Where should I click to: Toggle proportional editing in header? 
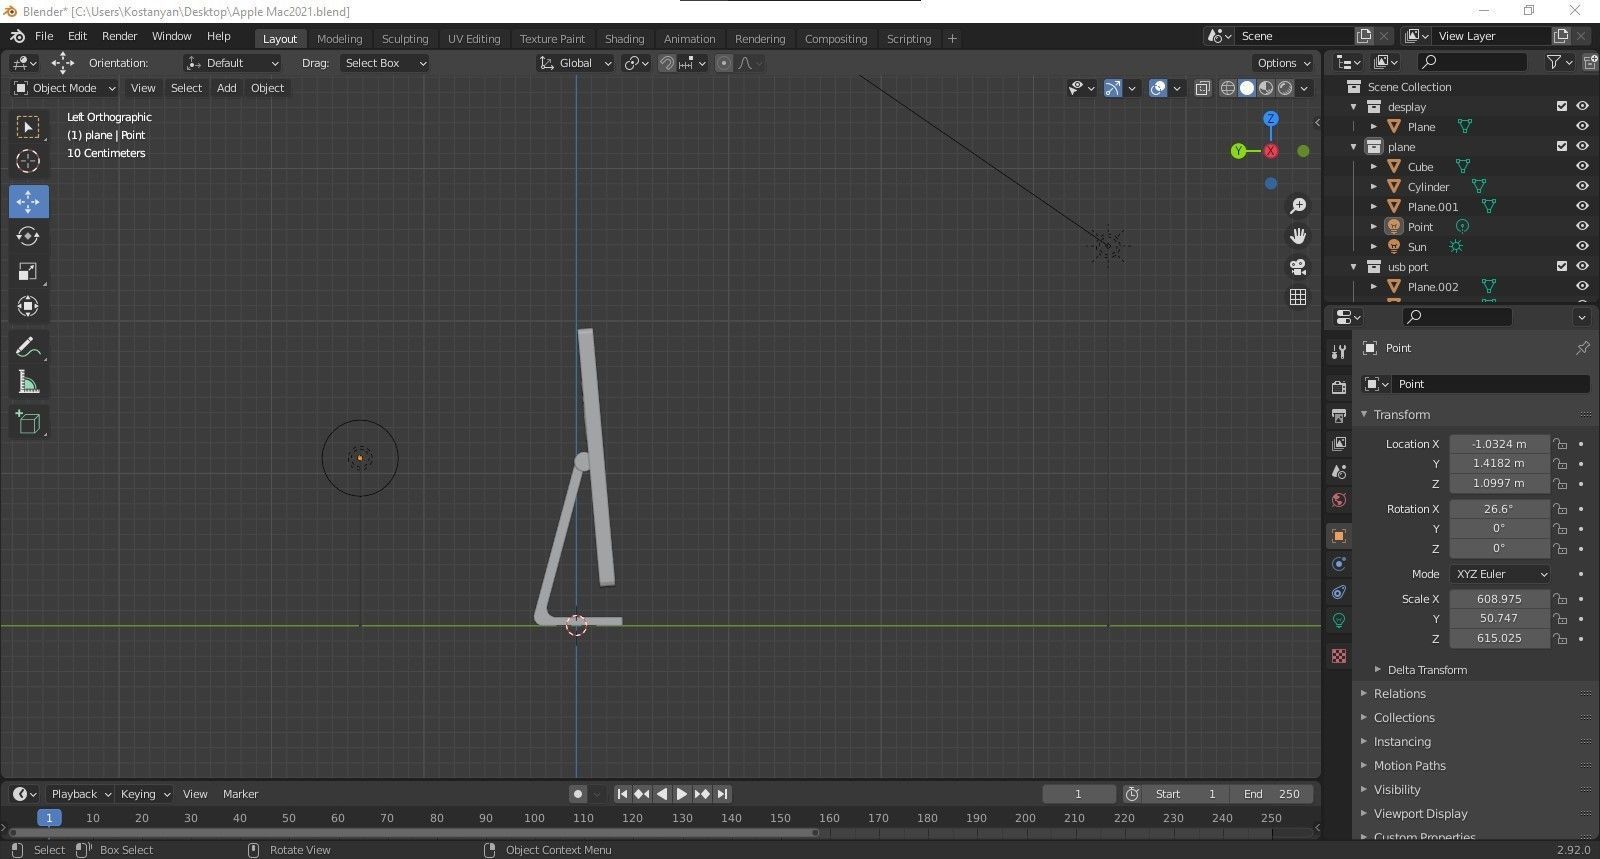[x=724, y=63]
